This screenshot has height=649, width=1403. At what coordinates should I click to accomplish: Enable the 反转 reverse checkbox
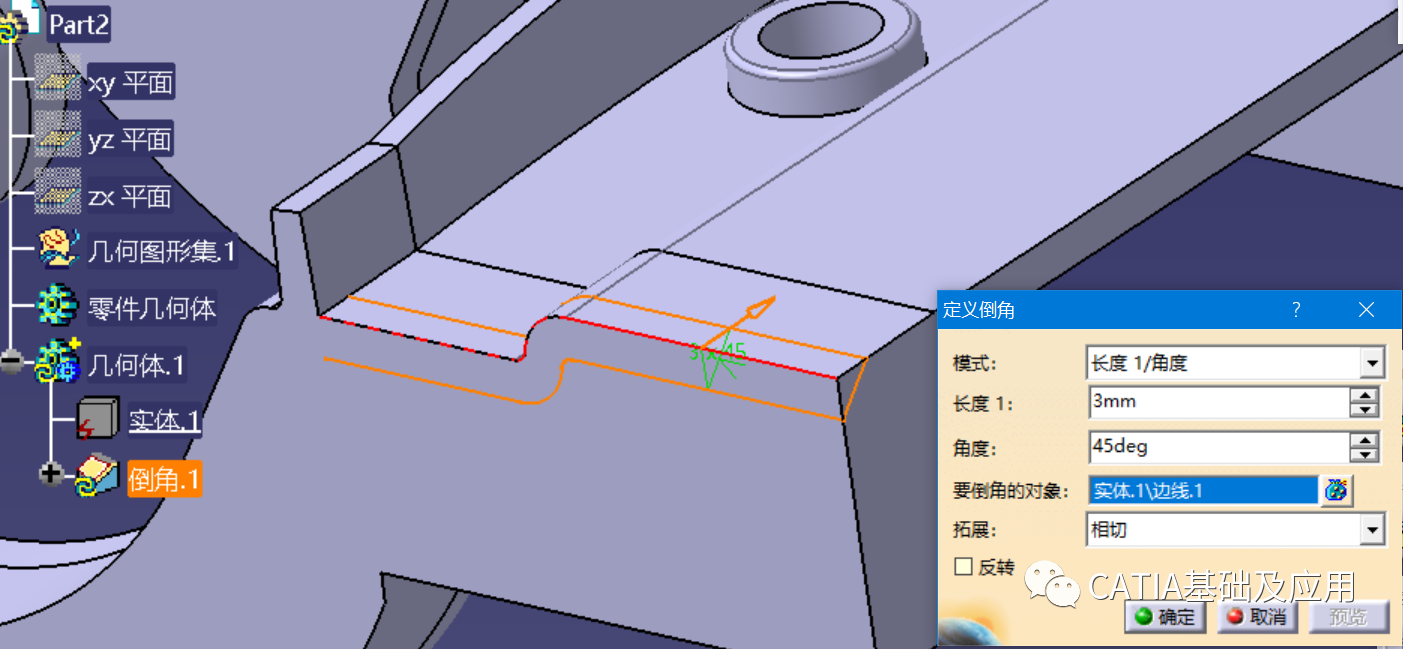click(x=963, y=567)
